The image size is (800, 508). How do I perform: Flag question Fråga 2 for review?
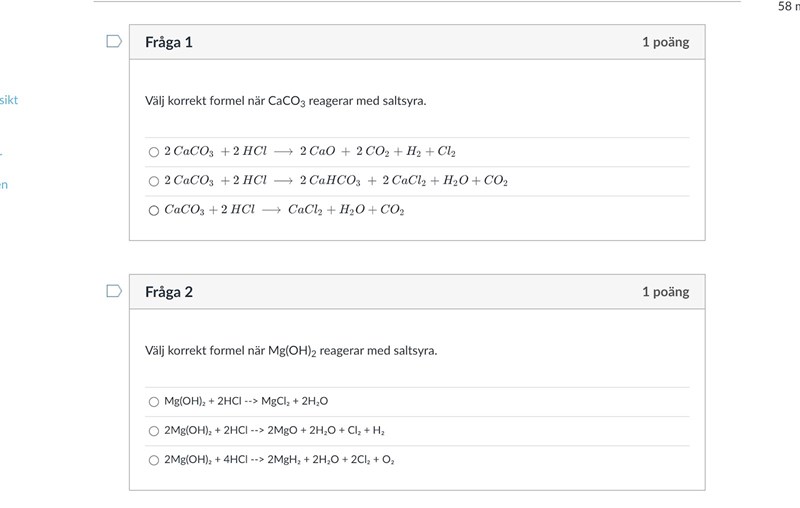[114, 291]
